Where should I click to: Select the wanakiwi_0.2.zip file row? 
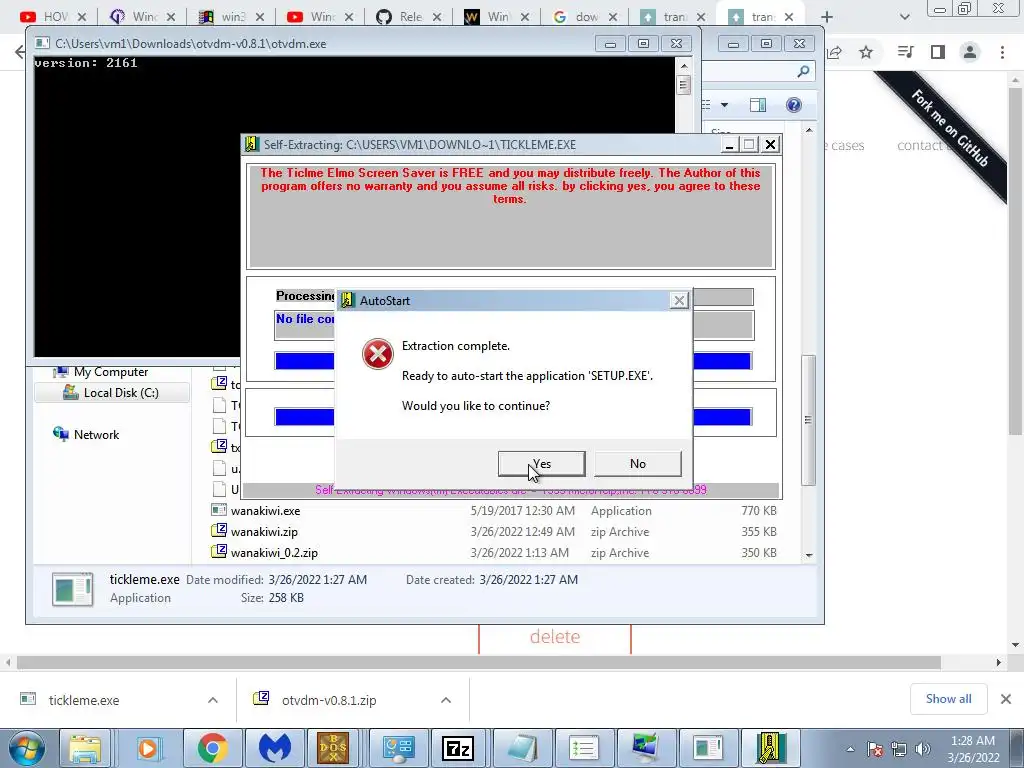point(494,552)
